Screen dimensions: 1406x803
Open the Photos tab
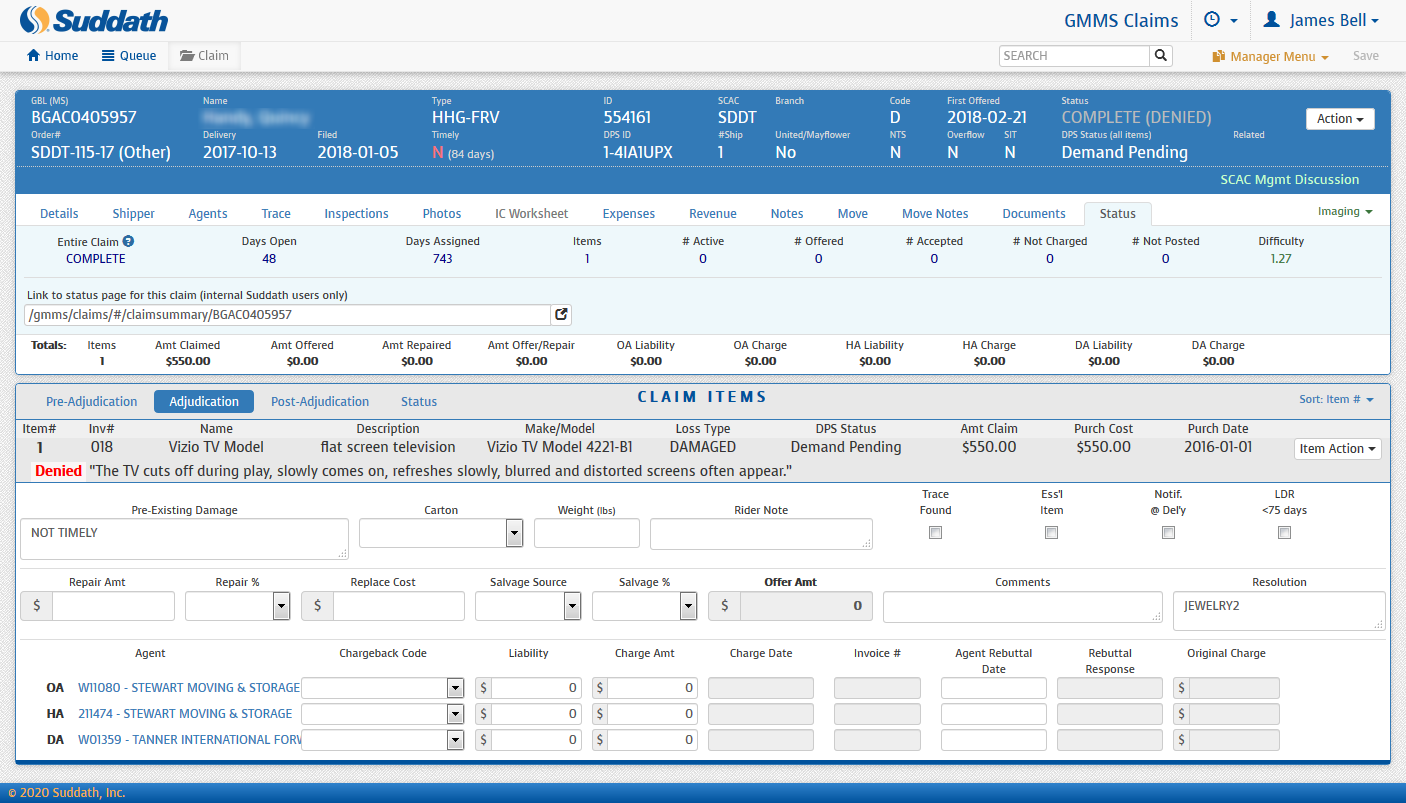(442, 213)
